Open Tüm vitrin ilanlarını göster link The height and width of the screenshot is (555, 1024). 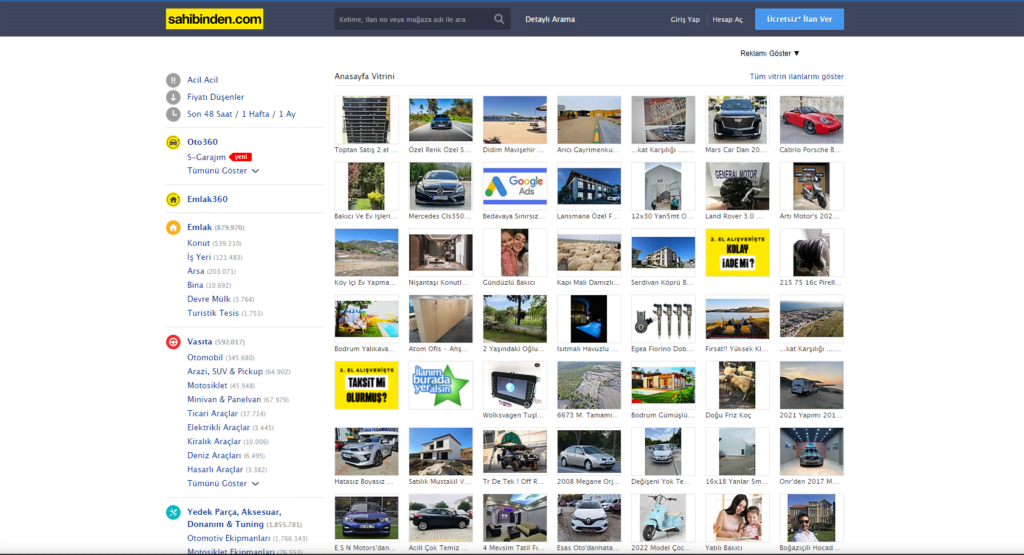pyautogui.click(x=796, y=76)
